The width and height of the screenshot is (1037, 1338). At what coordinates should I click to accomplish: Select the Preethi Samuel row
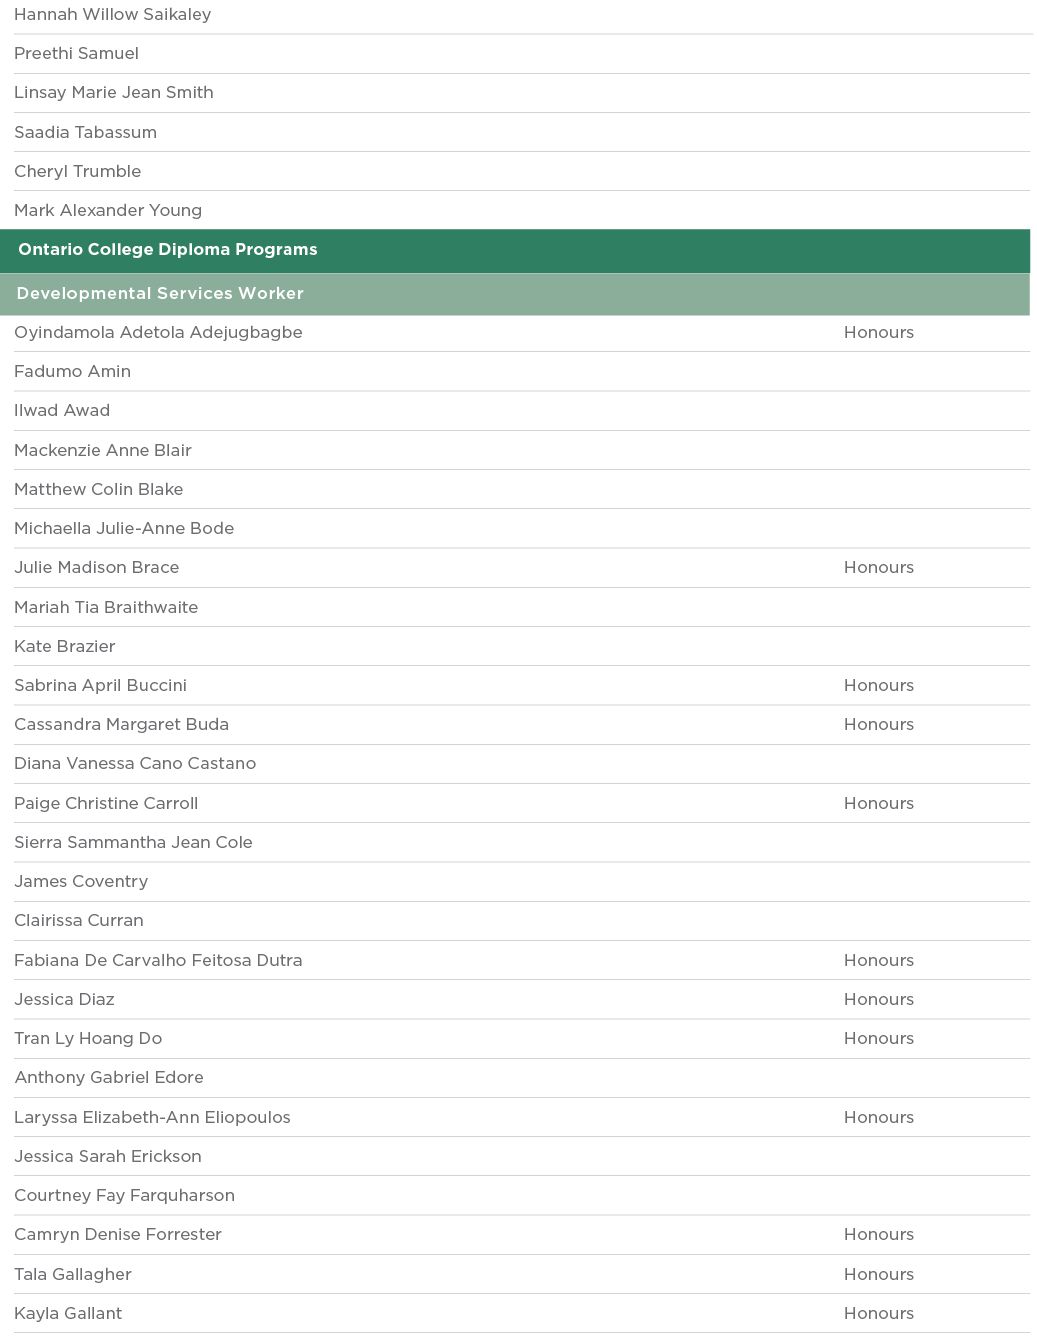[x=77, y=54]
